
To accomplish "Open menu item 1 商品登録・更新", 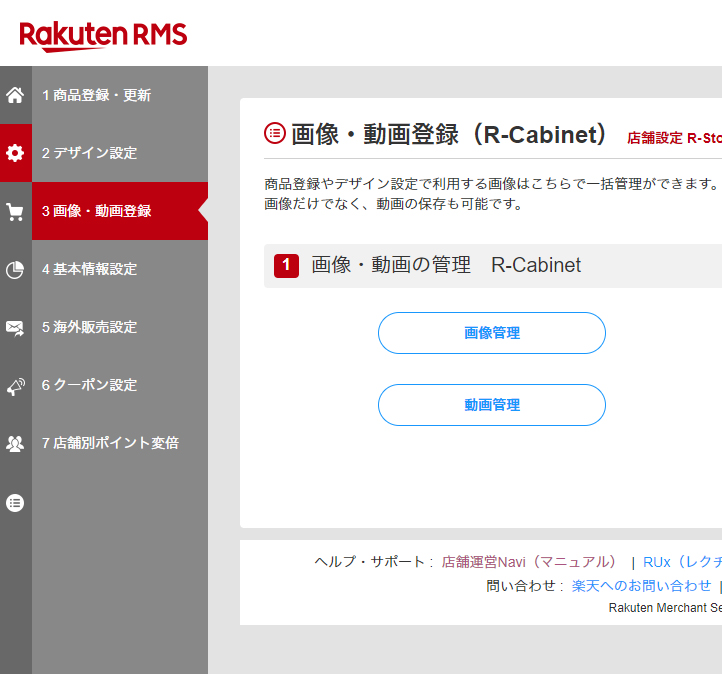I will pos(120,95).
